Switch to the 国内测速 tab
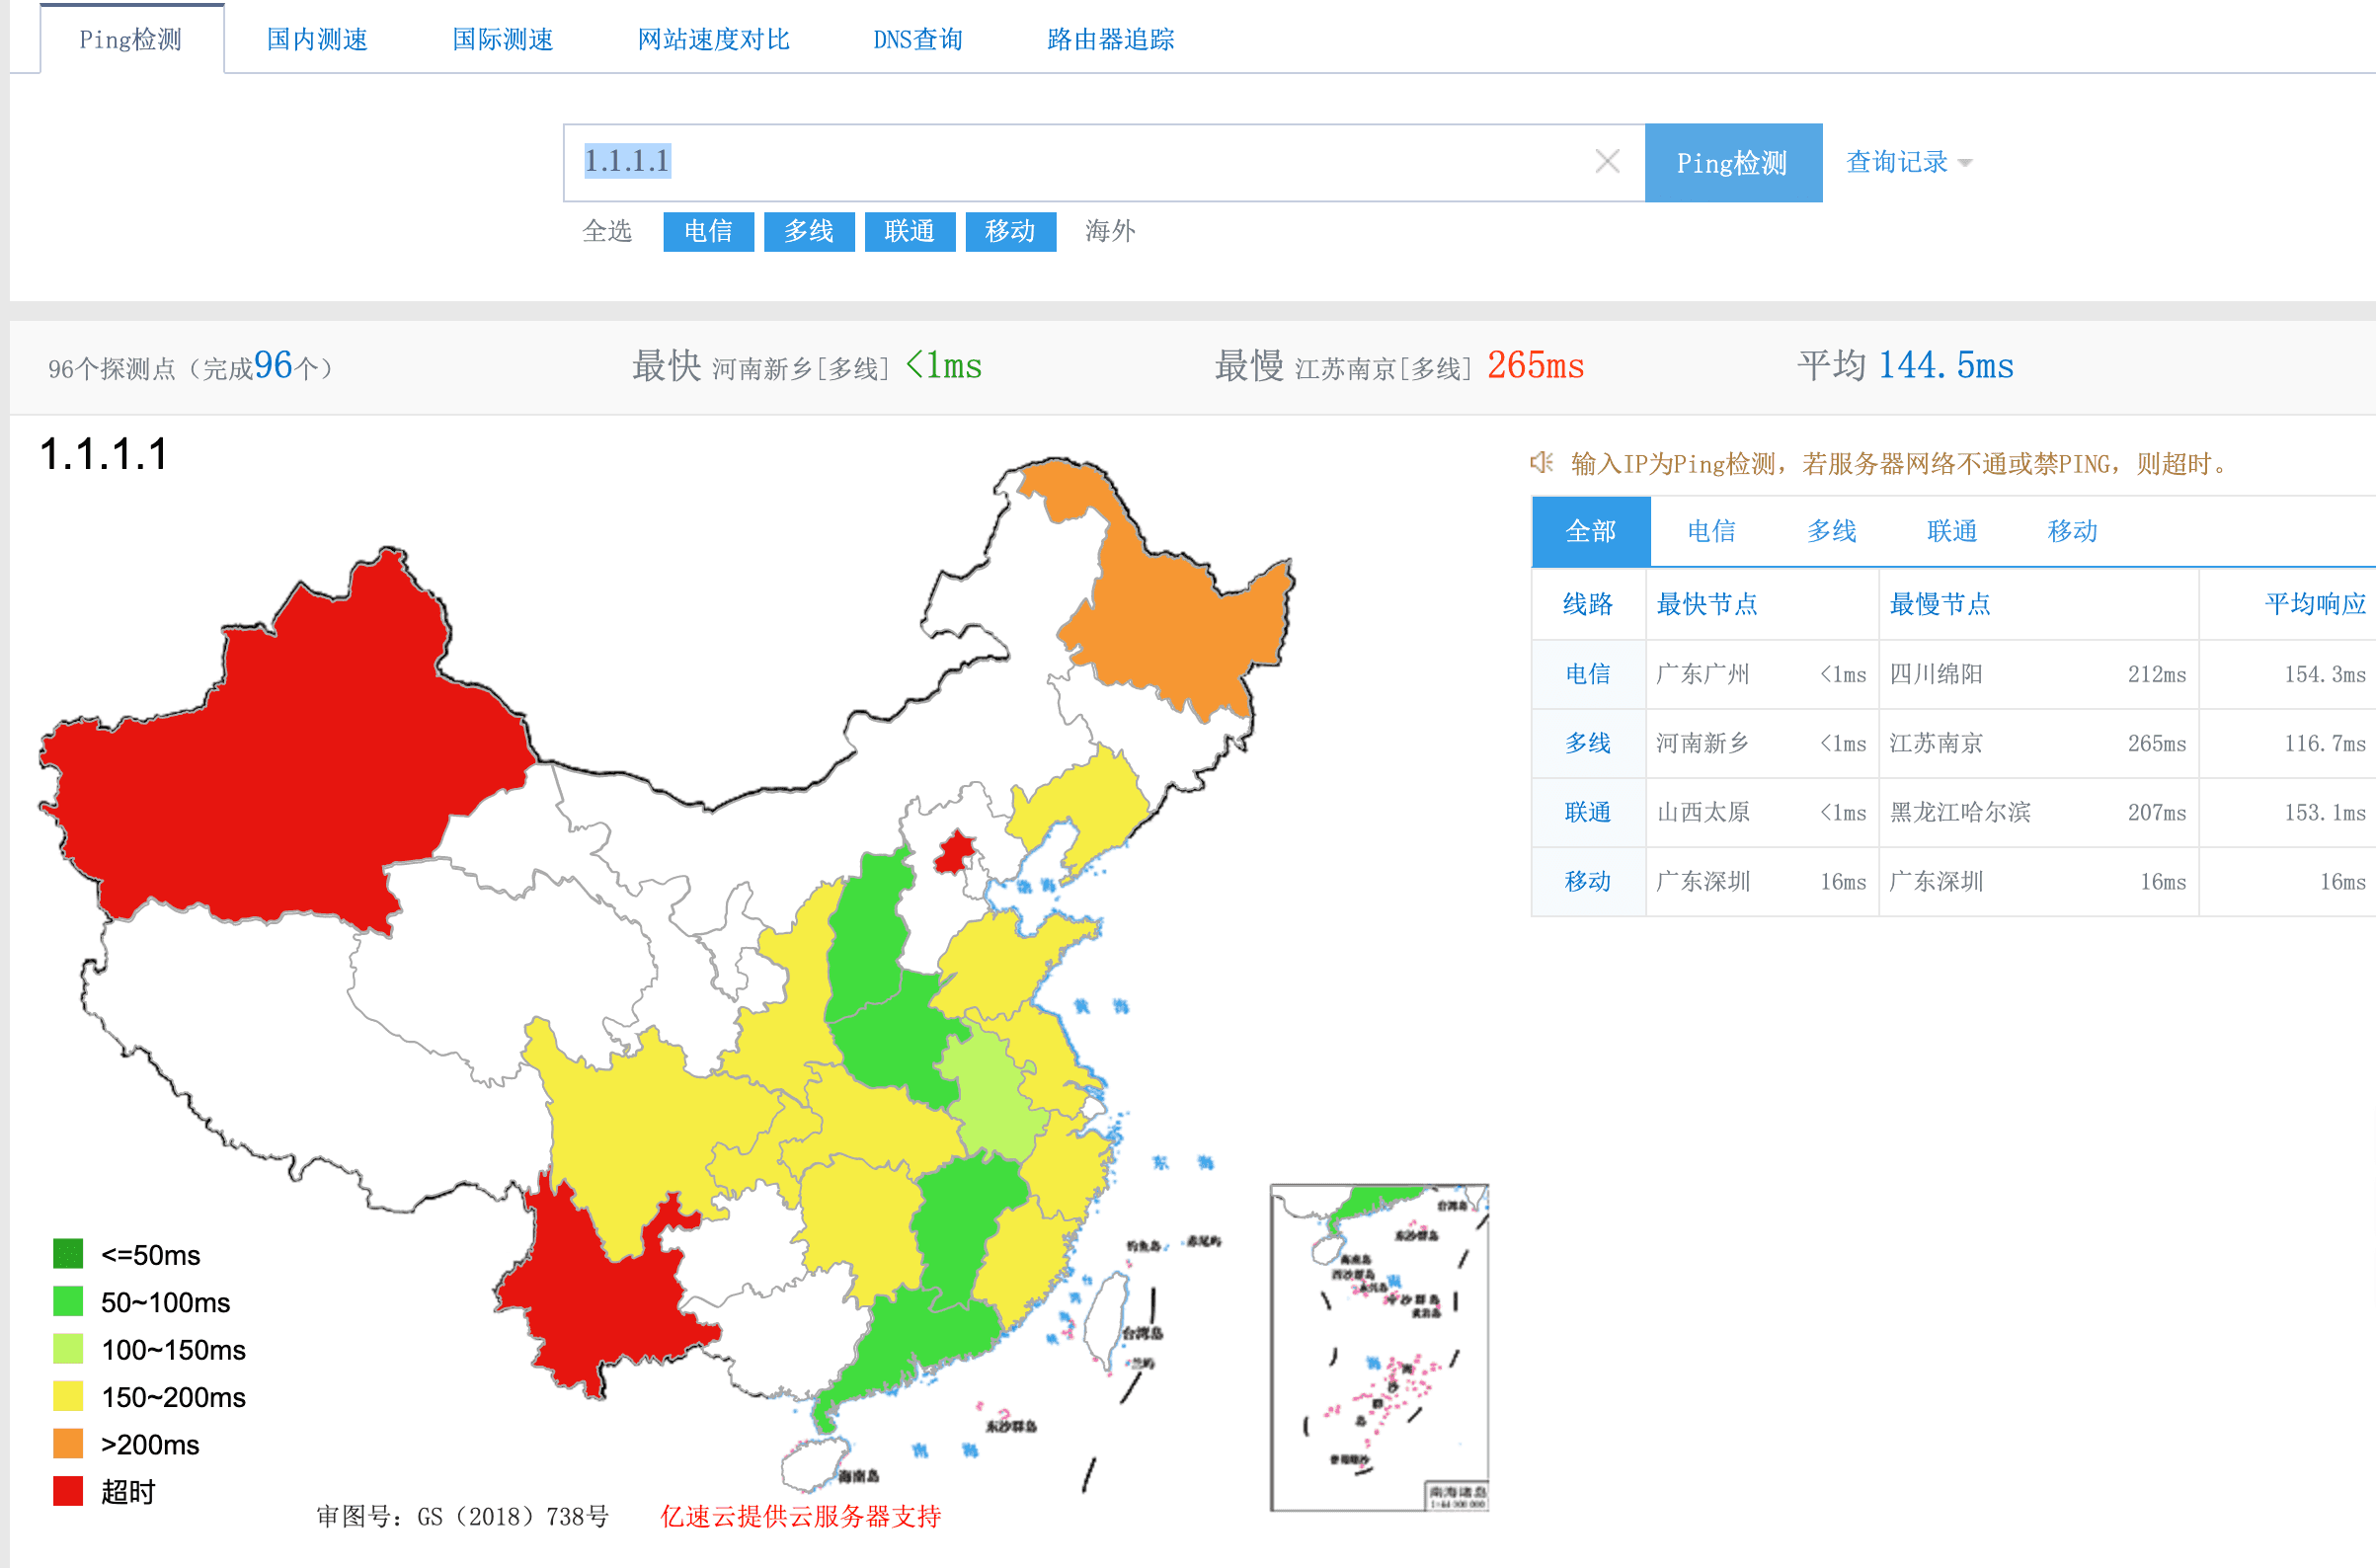This screenshot has width=2376, height=1568. [317, 39]
